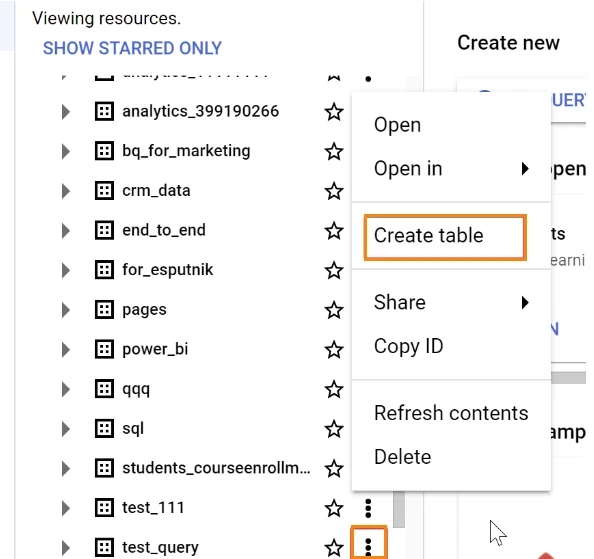Star the test_111 dataset
This screenshot has width=594, height=559.
click(334, 508)
